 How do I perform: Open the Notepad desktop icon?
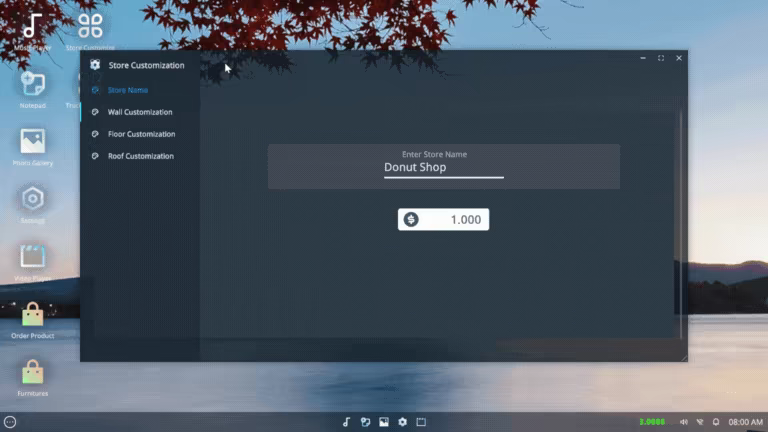tap(32, 84)
